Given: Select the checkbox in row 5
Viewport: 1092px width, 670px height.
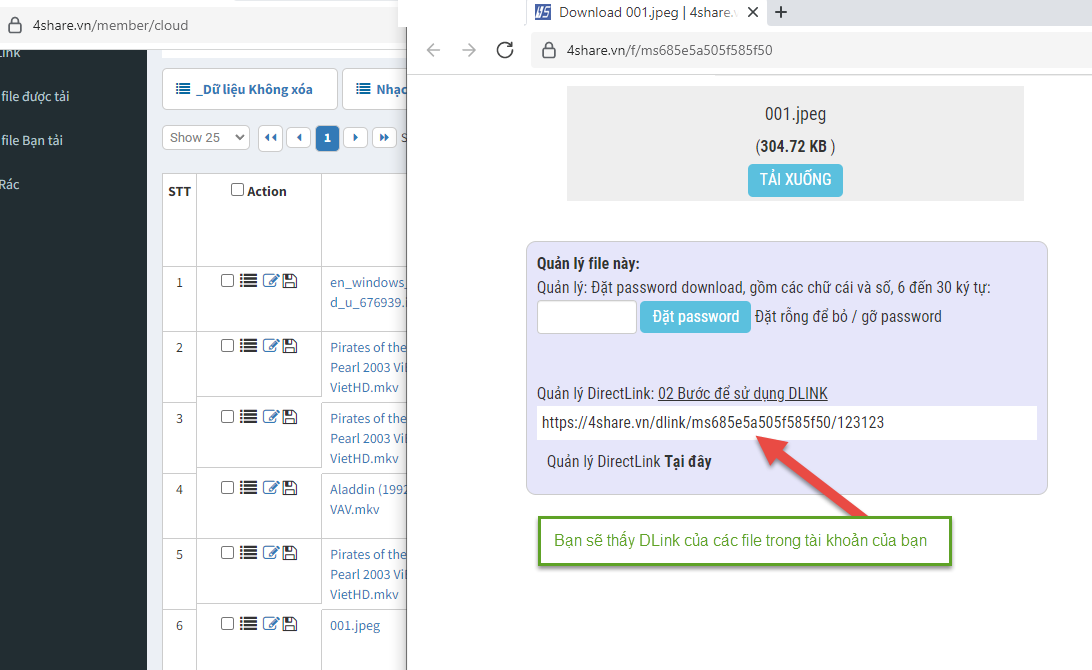Looking at the screenshot, I should click(227, 553).
